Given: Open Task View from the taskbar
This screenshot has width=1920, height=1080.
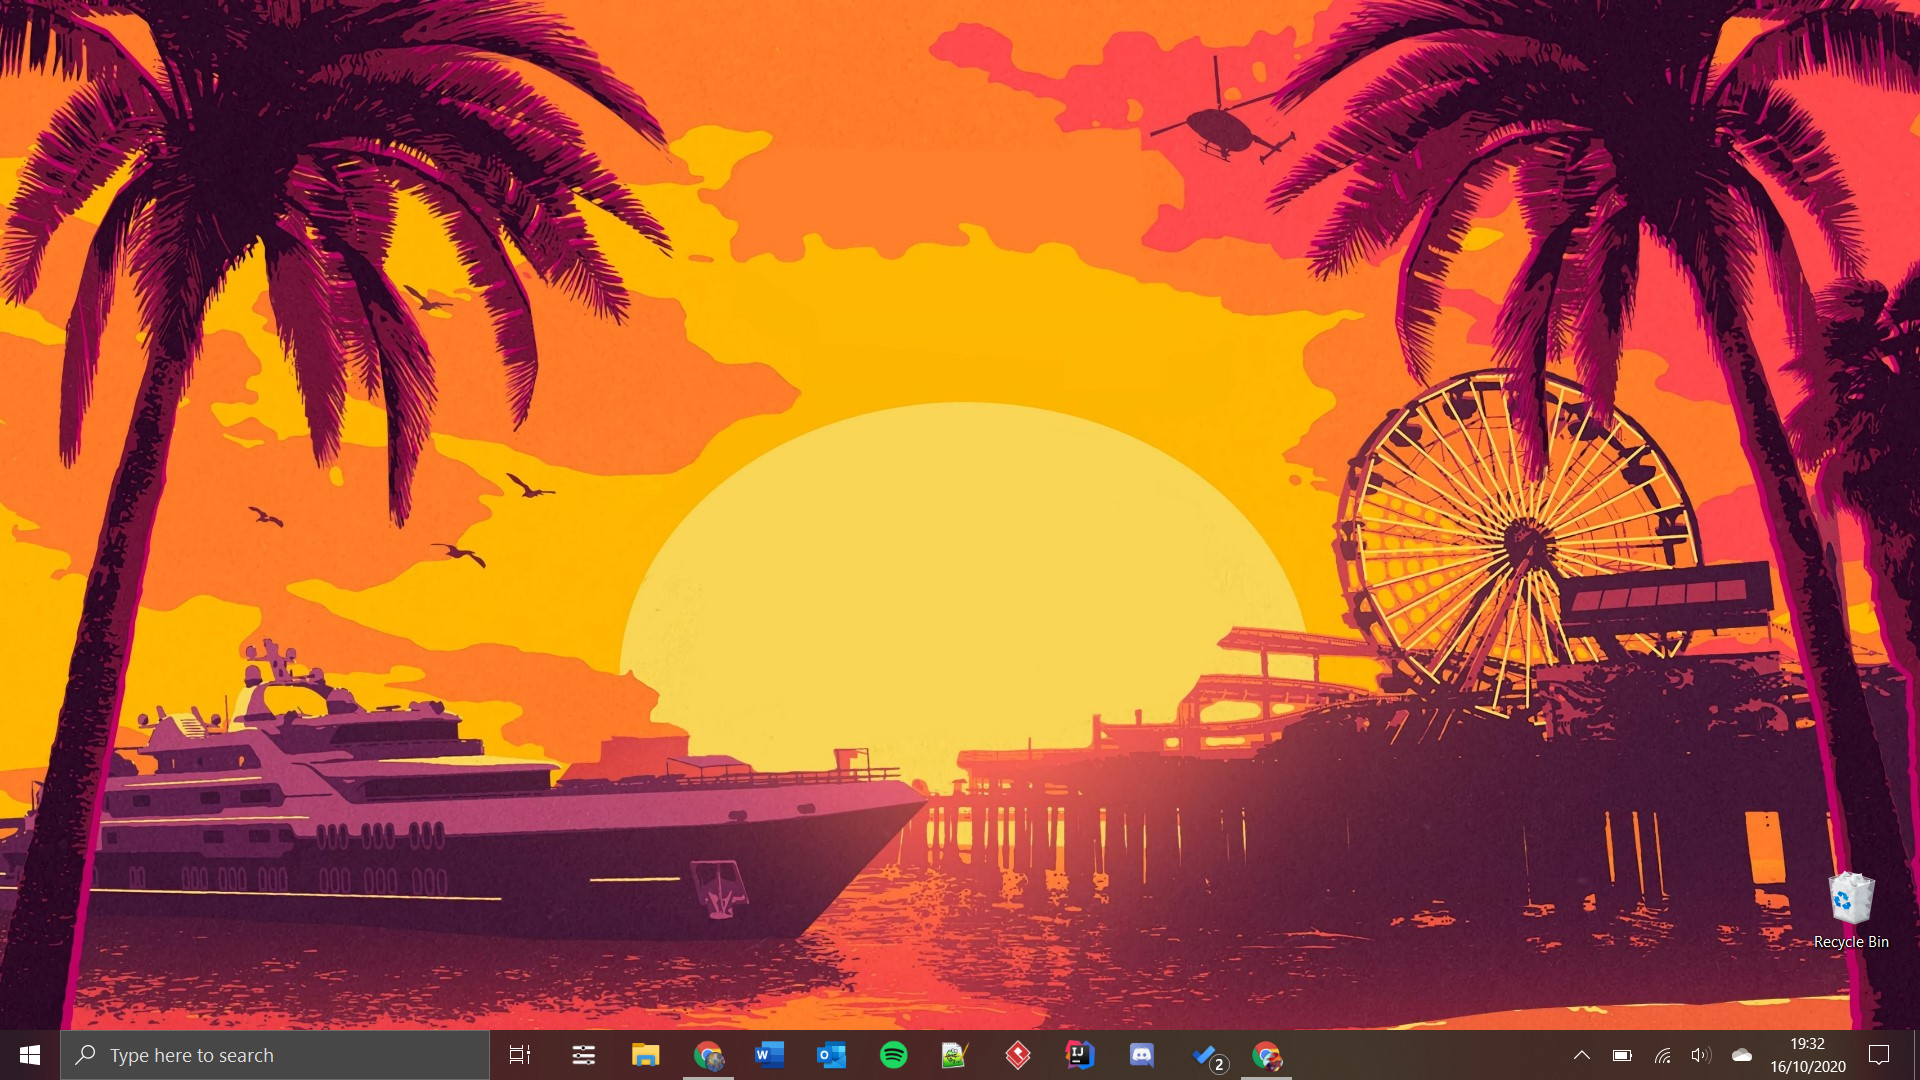Looking at the screenshot, I should pyautogui.click(x=520, y=1055).
